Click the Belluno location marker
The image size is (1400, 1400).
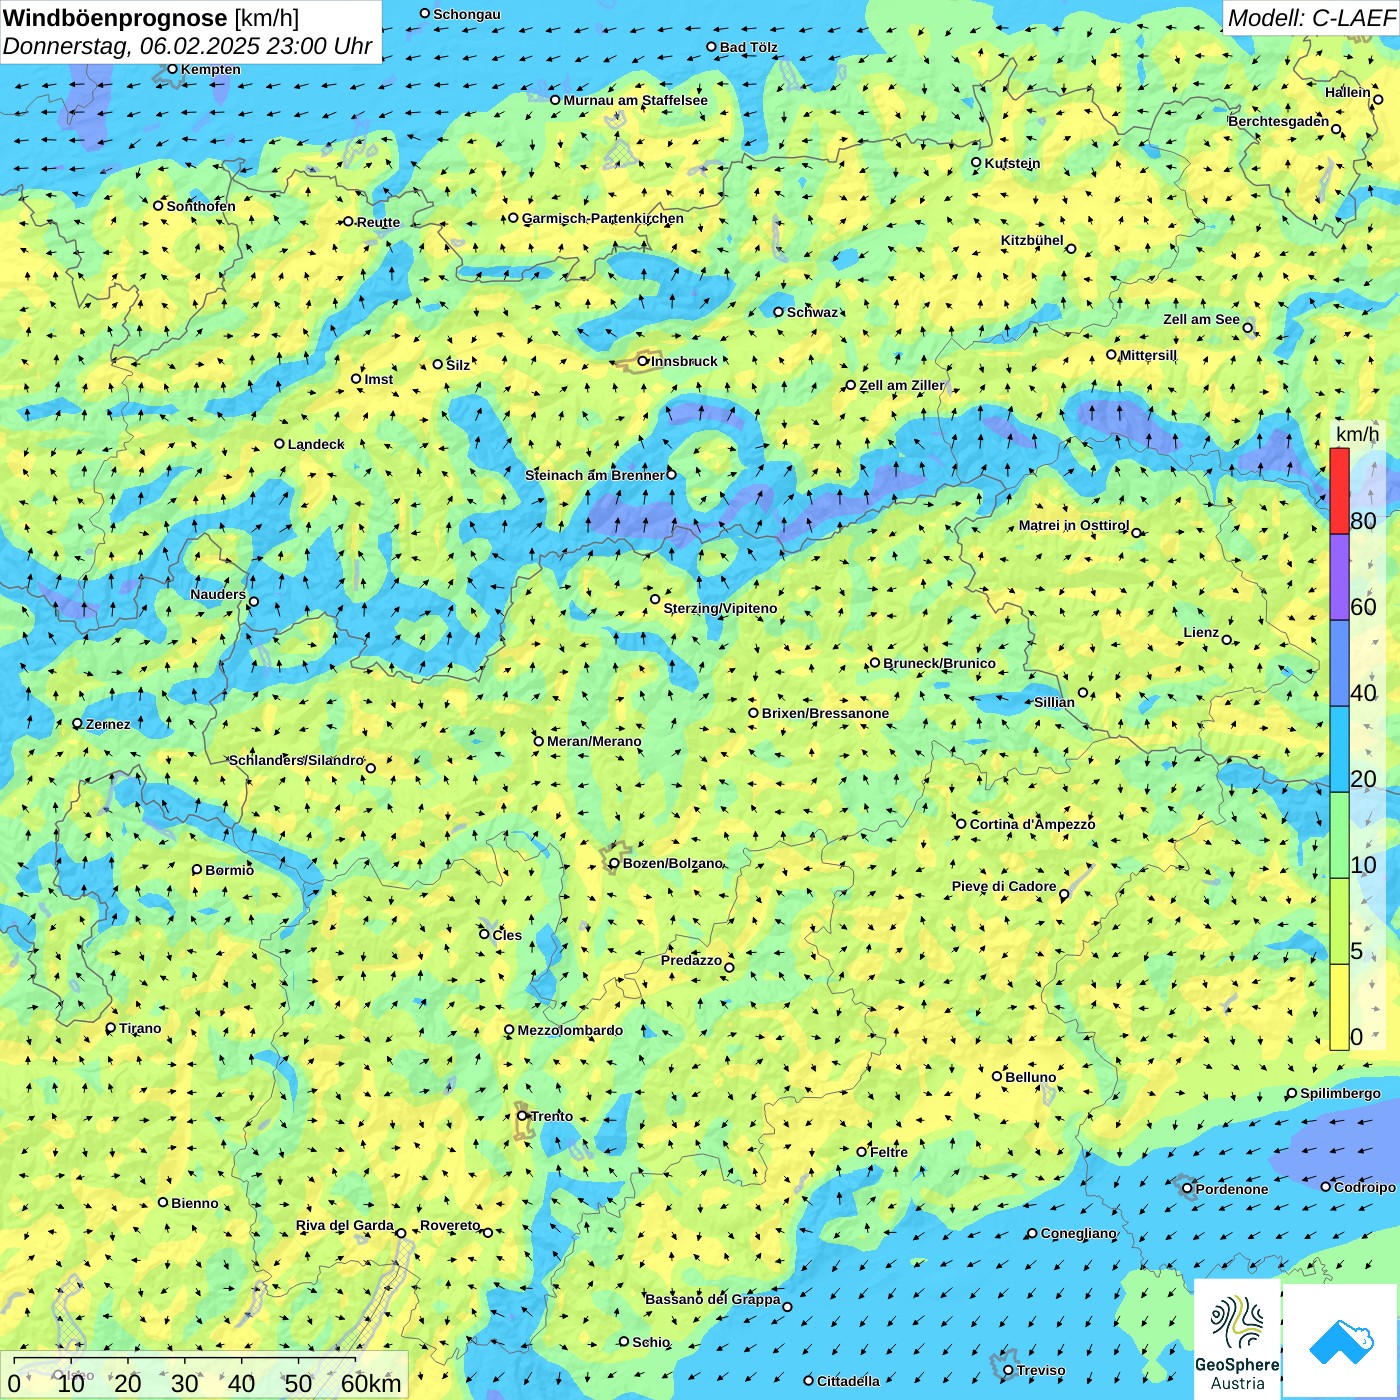tap(996, 1076)
